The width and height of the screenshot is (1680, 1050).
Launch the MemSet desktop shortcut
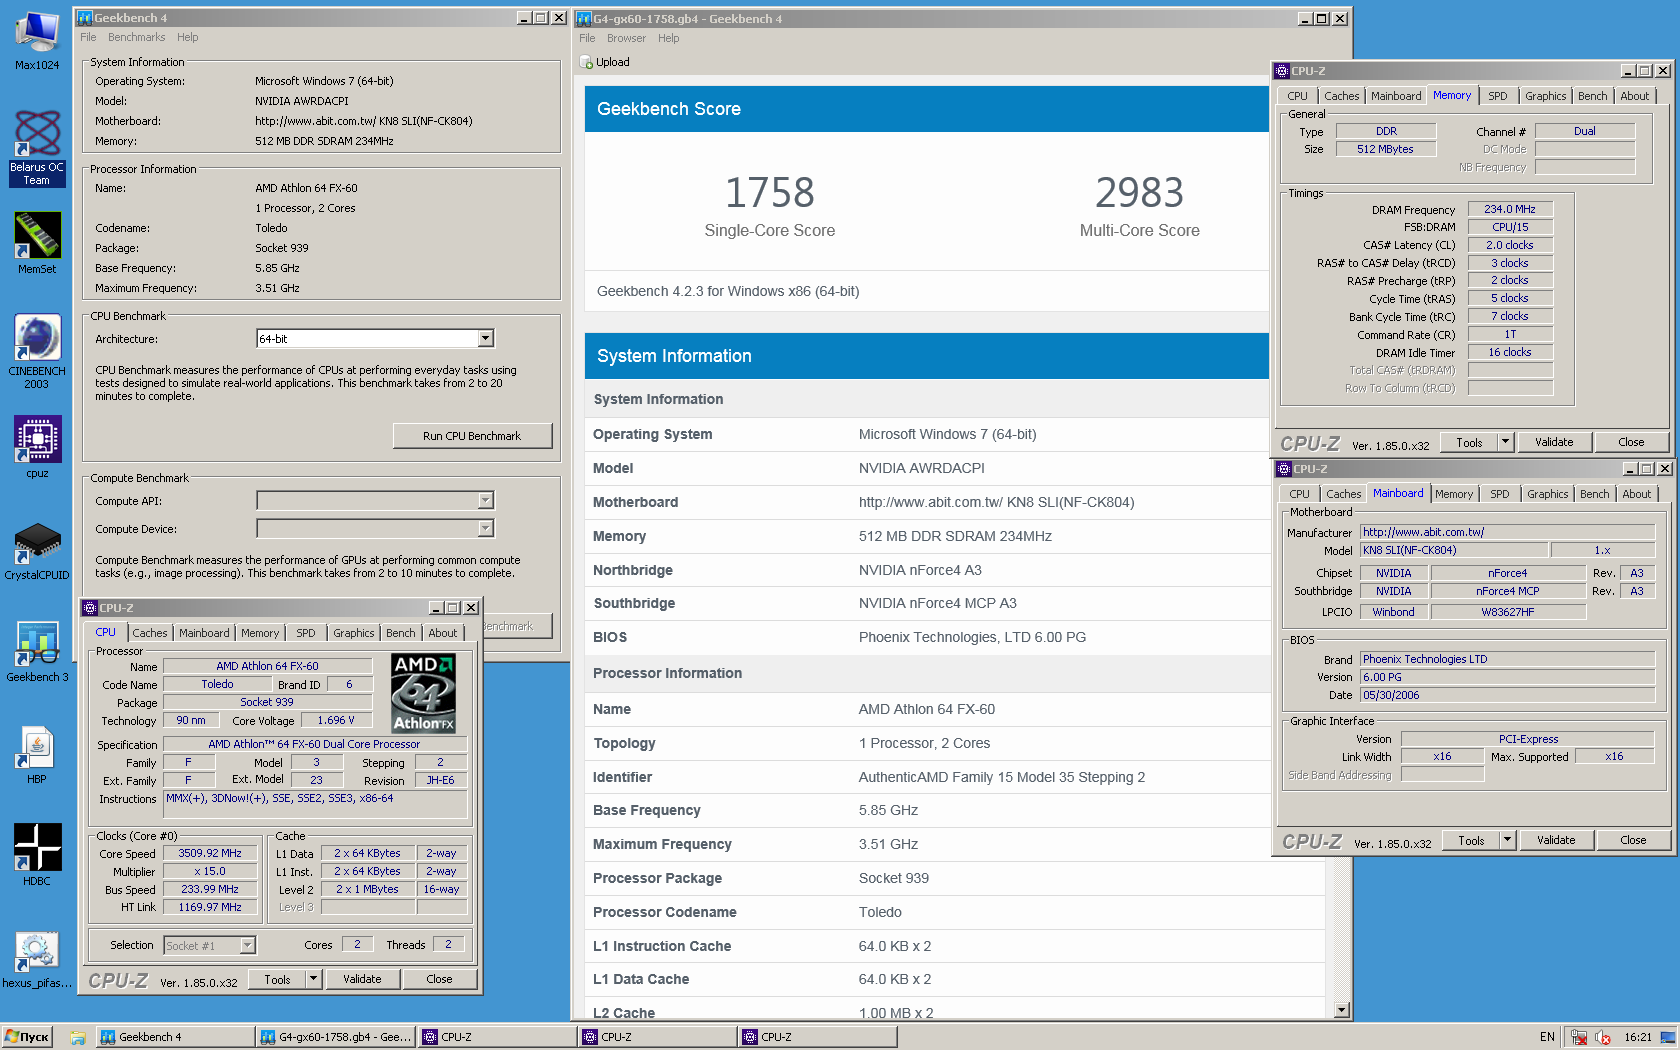37,243
